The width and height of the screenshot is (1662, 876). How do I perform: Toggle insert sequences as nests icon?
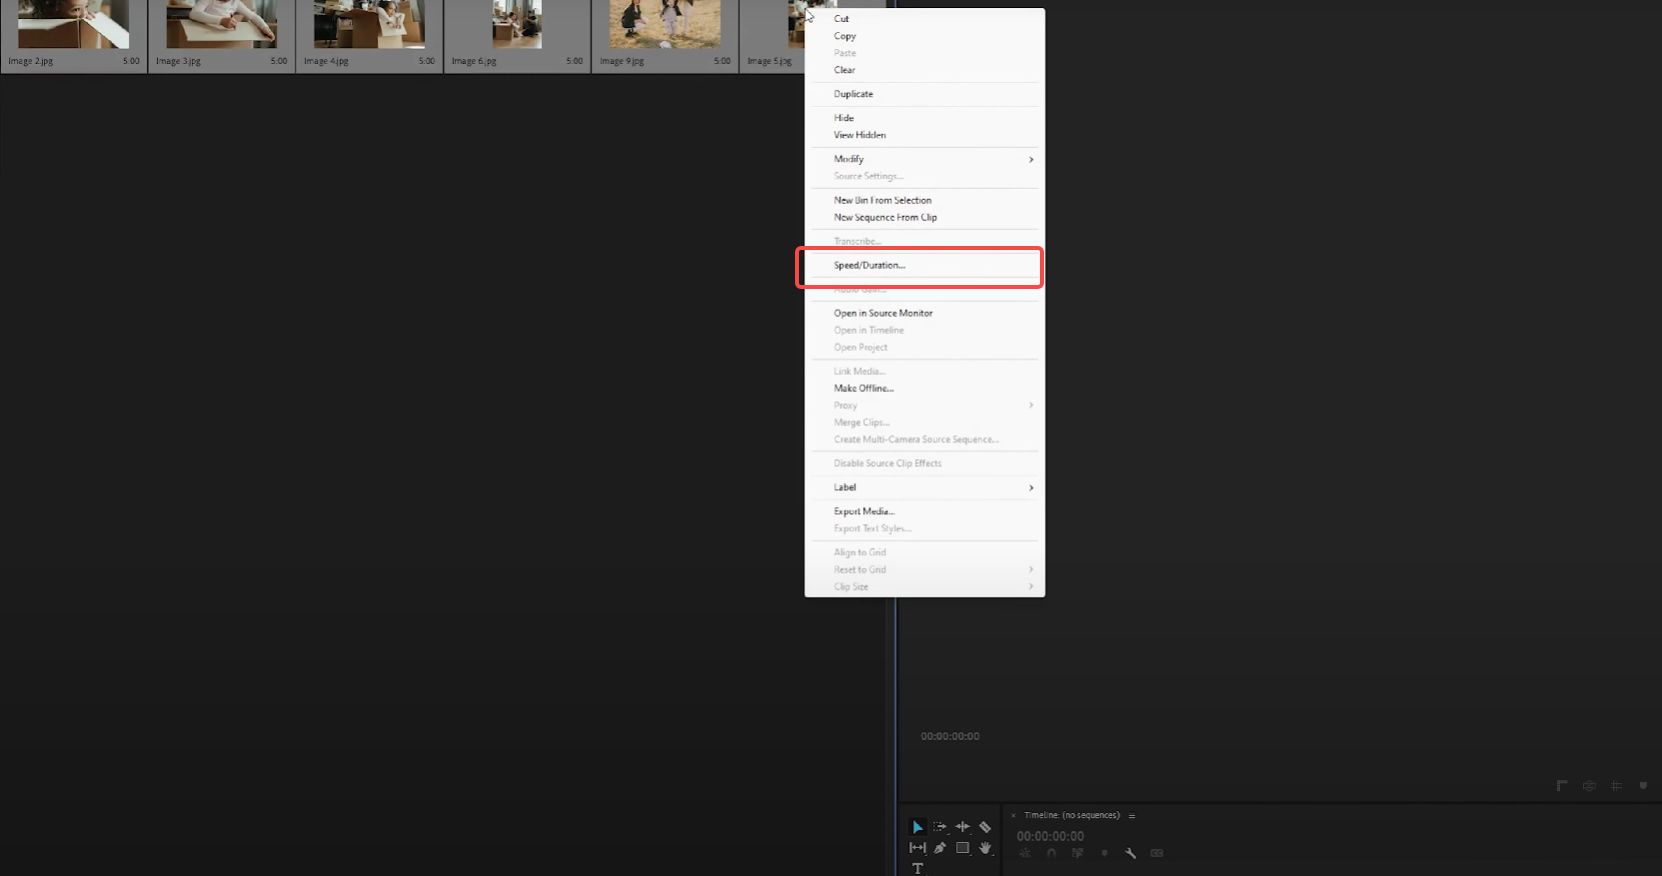tap(1025, 853)
